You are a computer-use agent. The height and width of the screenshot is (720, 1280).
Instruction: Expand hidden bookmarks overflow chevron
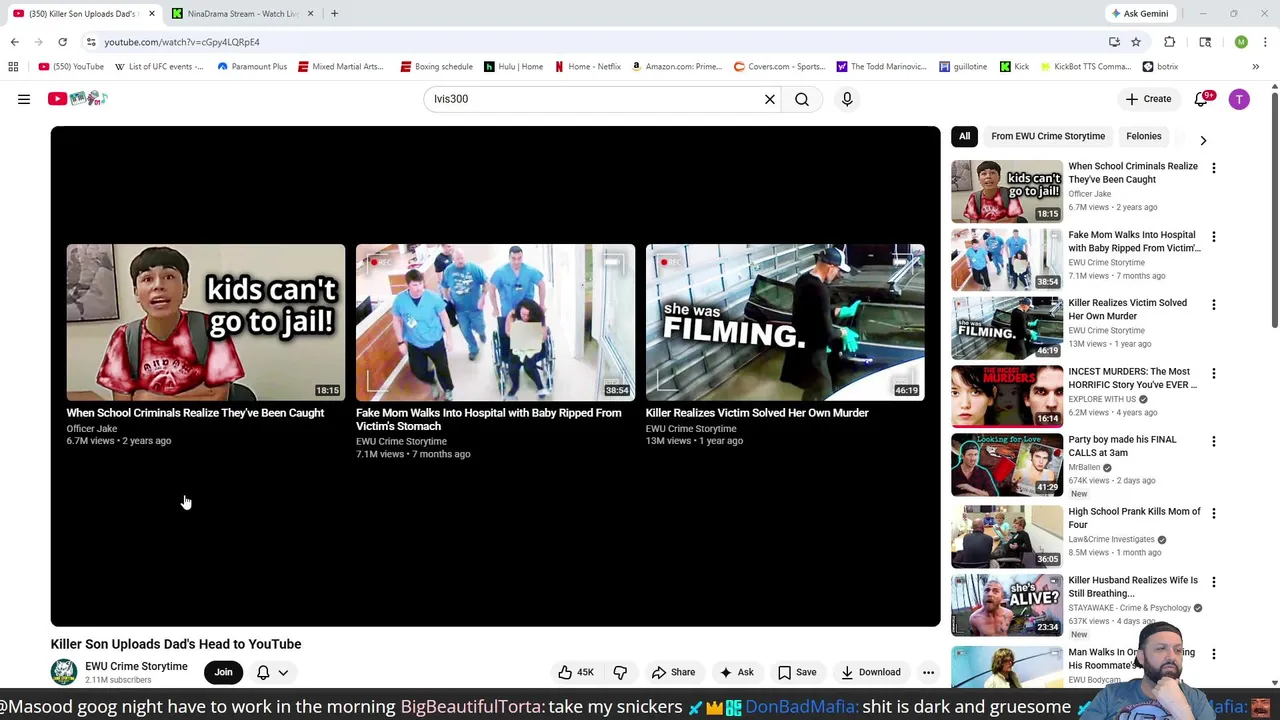coord(1255,67)
